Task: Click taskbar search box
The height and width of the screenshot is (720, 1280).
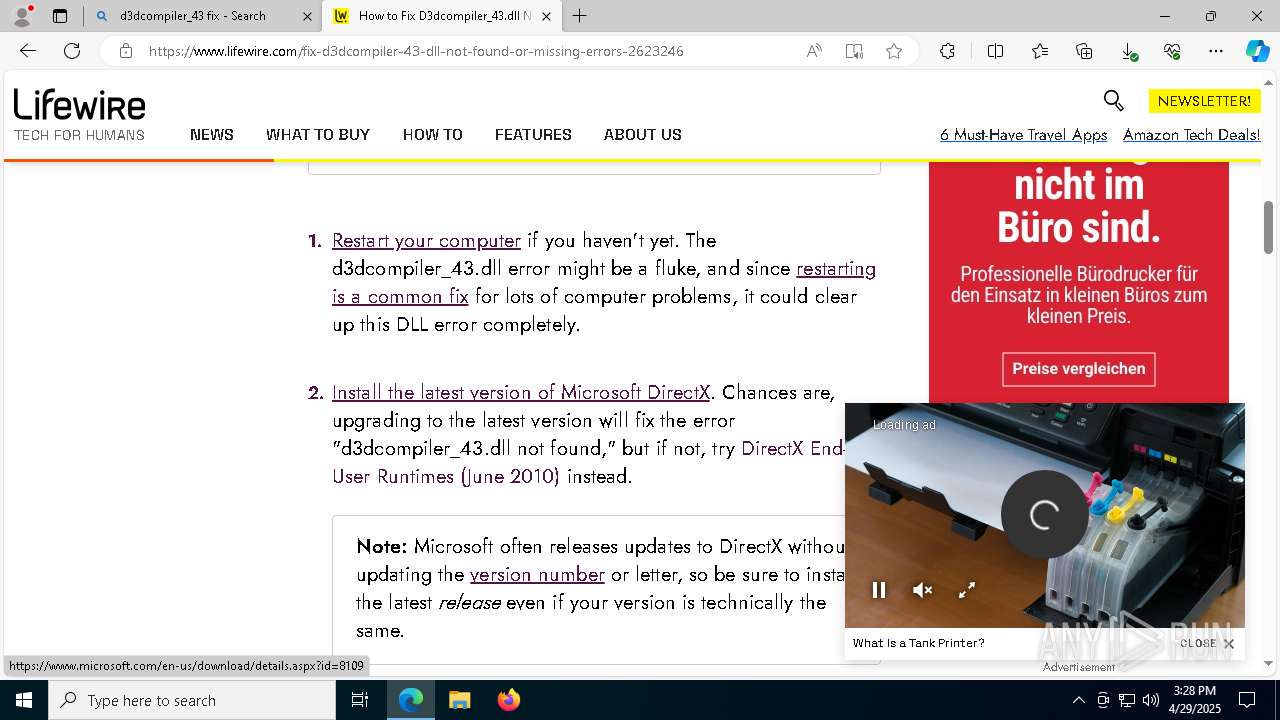Action: [192, 700]
